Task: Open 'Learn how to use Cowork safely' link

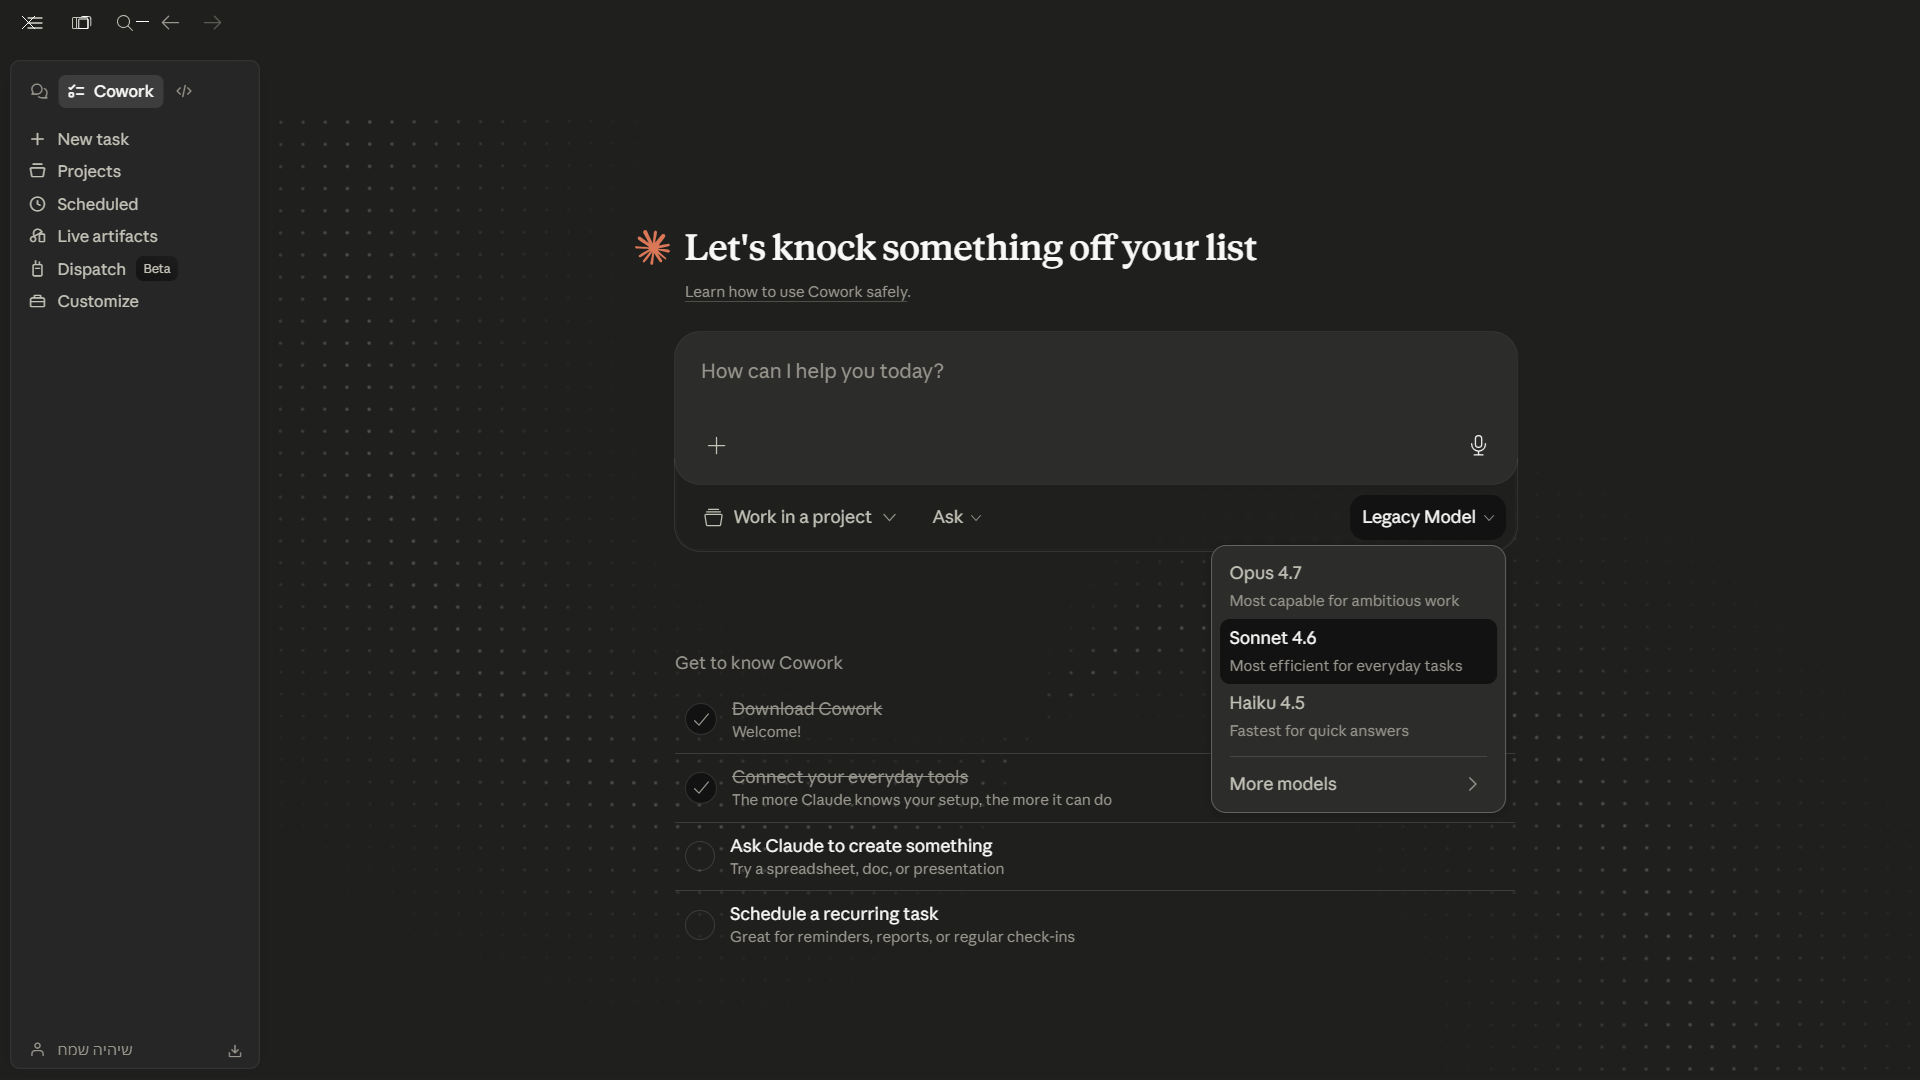Action: point(796,292)
